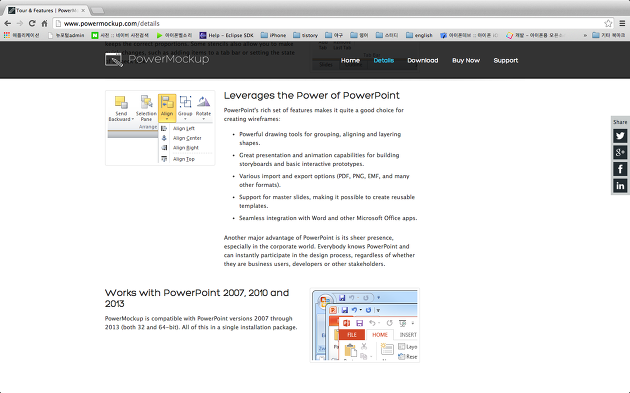Click the PowerPoint versions screenshot image
This screenshot has width=630, height=393.
click(x=365, y=325)
